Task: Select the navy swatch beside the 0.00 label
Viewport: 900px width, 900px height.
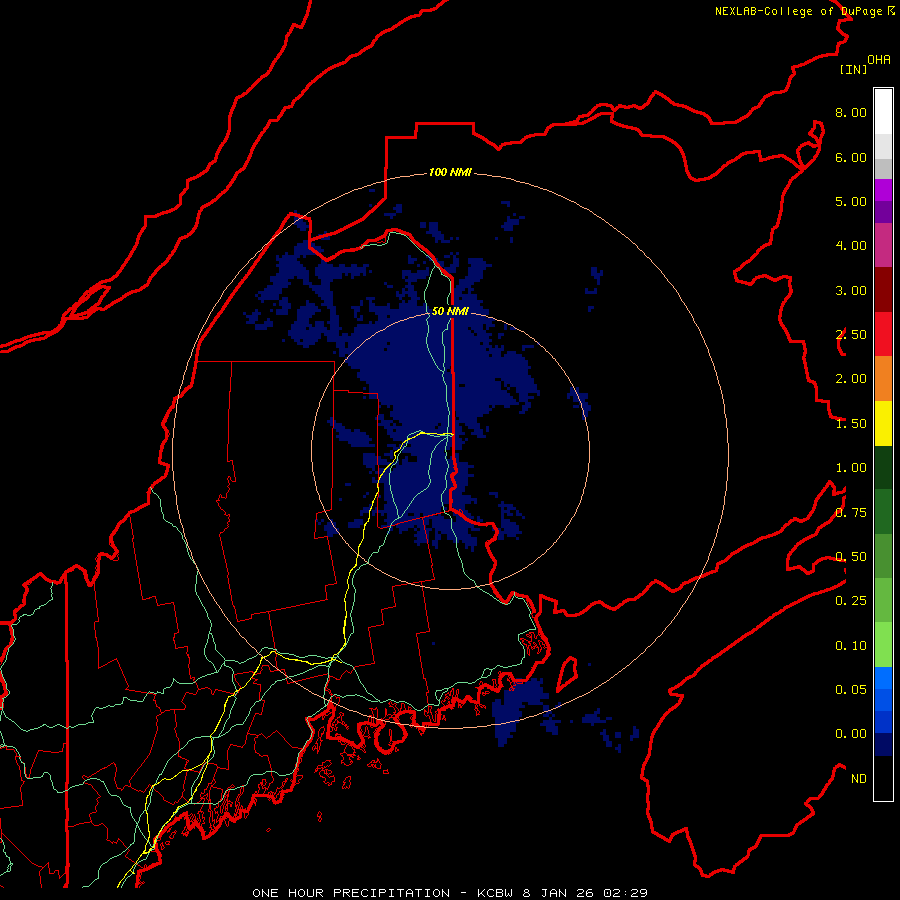Action: pyautogui.click(x=883, y=744)
